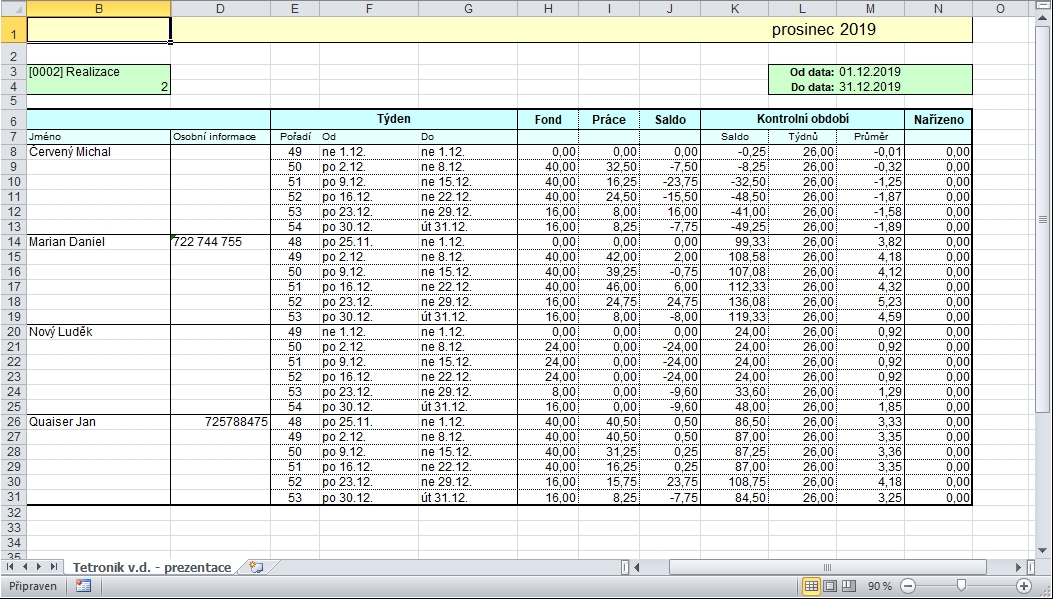Select column B header
1053x599 pixels.
[99, 8]
